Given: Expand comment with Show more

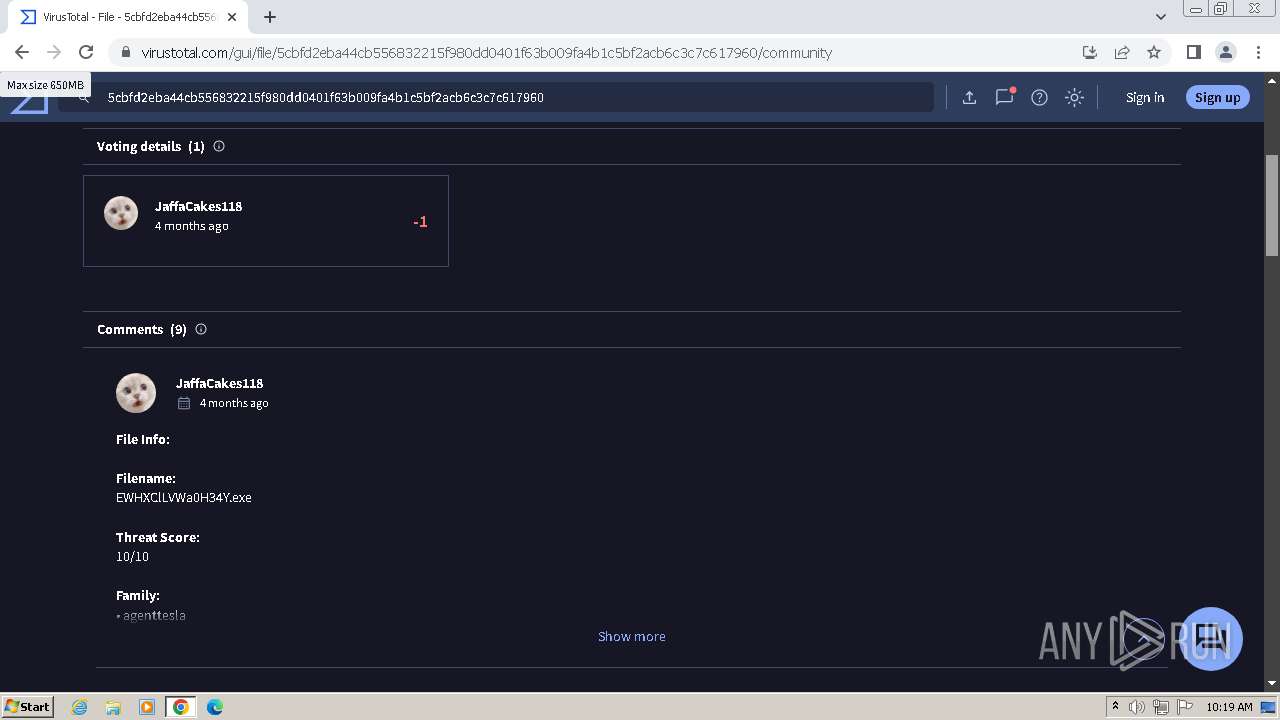Looking at the screenshot, I should coord(631,636).
